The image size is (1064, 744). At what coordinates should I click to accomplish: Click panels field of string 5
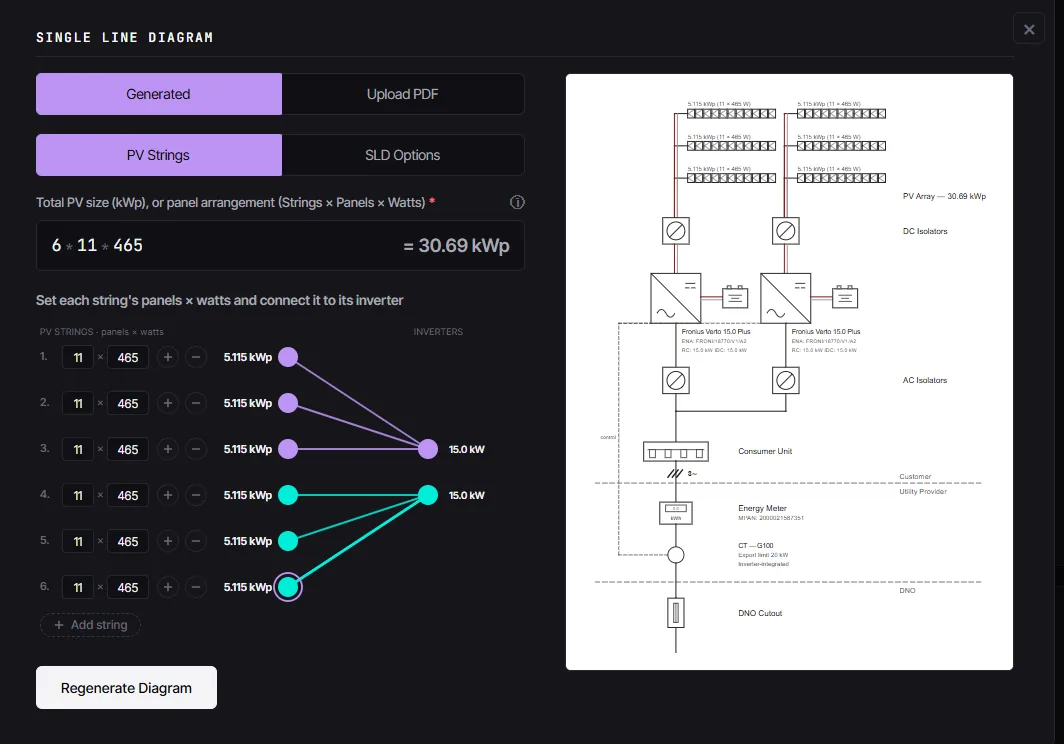click(x=78, y=542)
